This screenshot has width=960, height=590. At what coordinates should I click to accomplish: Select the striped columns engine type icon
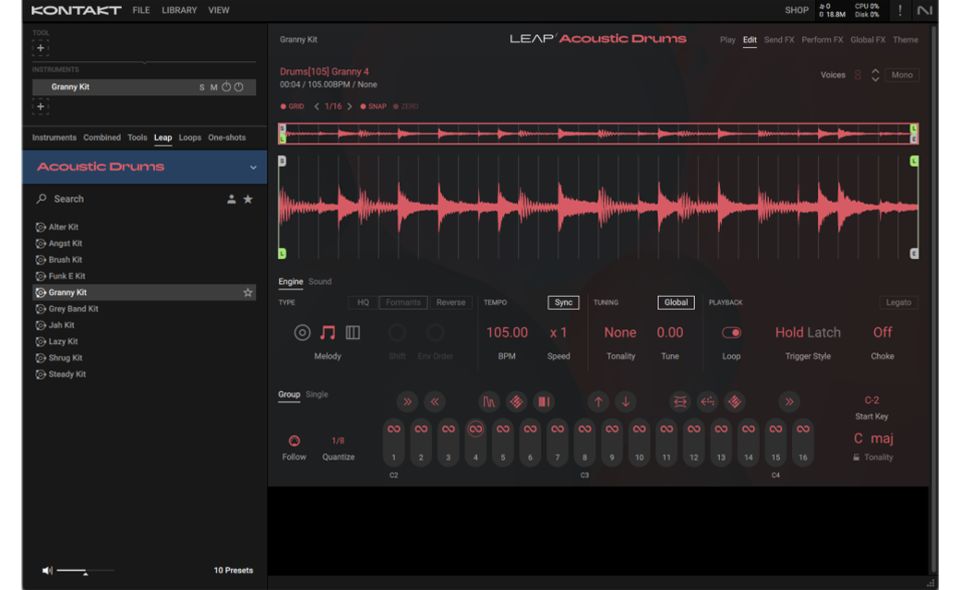tap(353, 333)
